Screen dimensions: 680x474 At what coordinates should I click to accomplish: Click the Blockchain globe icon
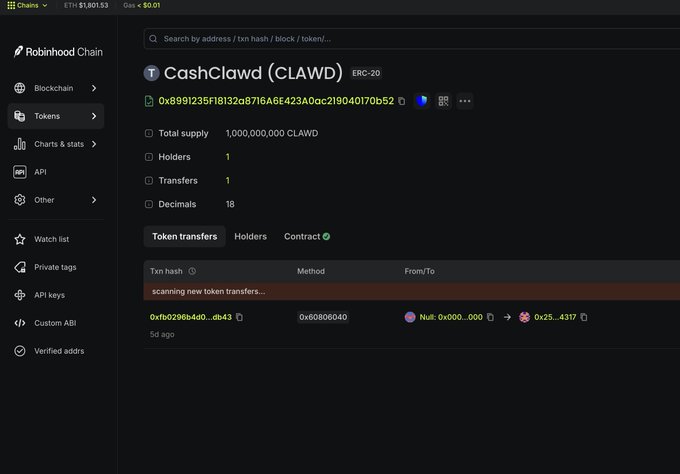[x=20, y=88]
